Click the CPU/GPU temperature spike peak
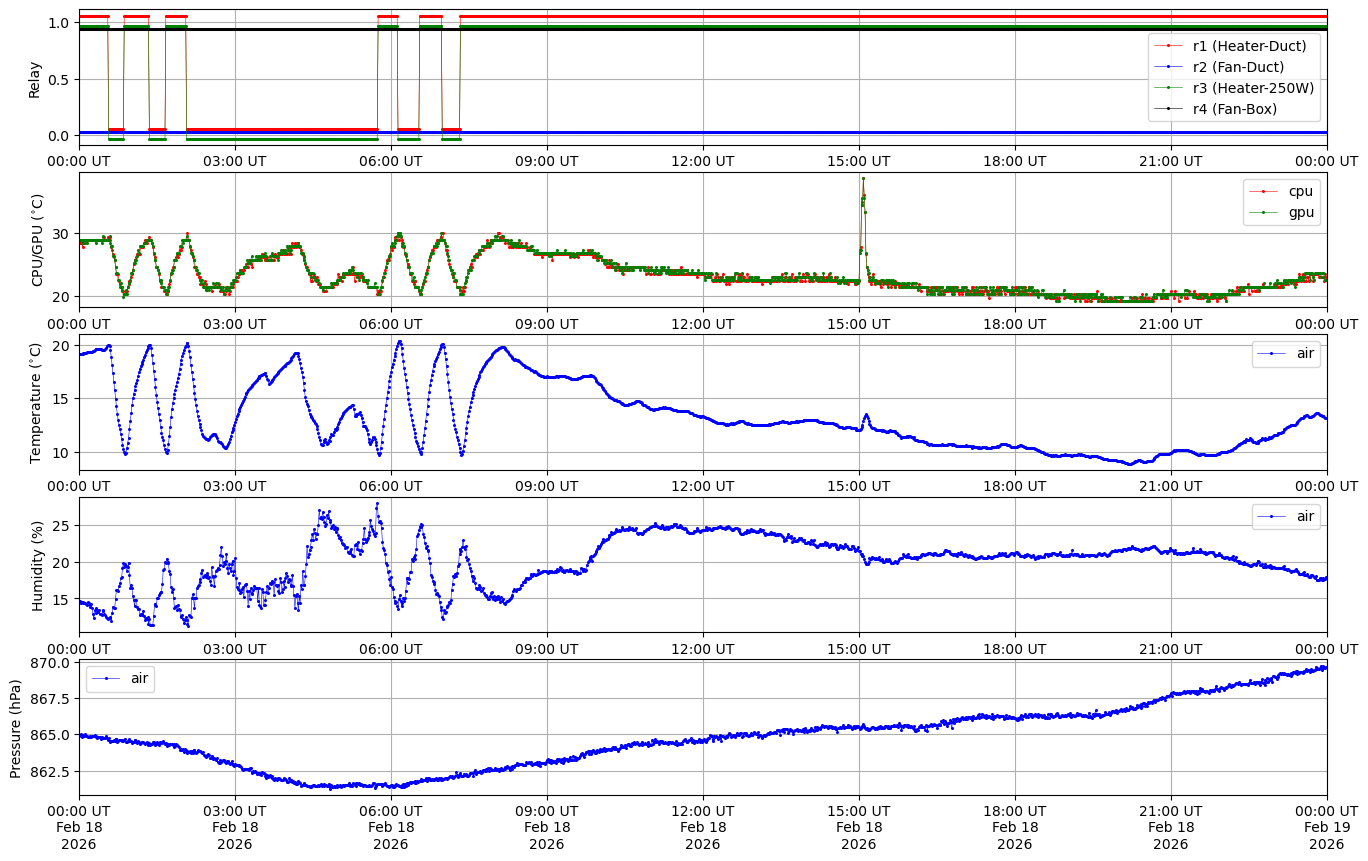The image size is (1368, 861). 863,179
